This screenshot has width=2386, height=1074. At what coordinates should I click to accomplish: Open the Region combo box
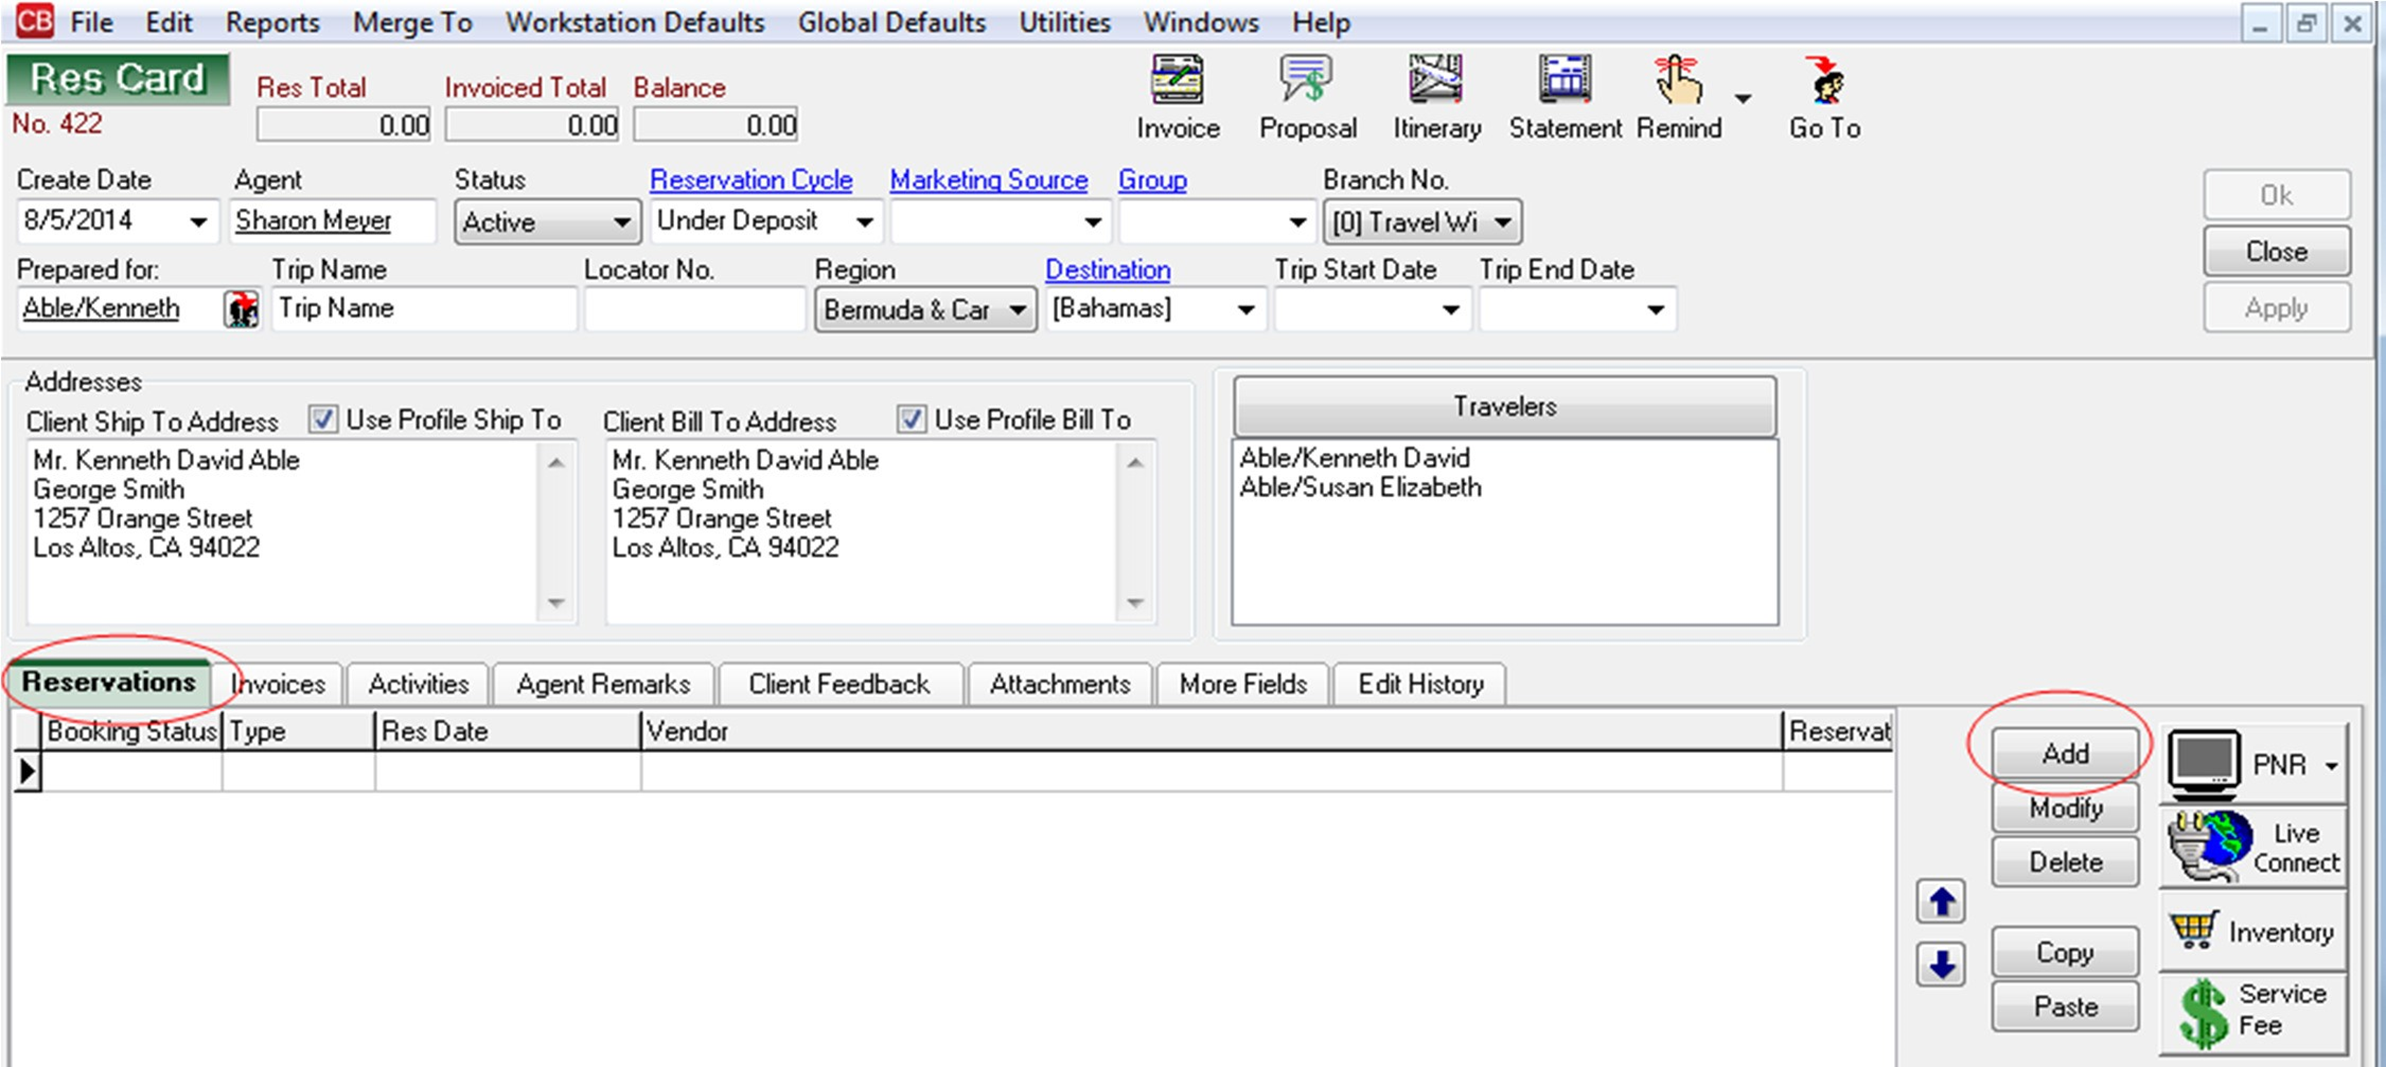coord(1017,310)
